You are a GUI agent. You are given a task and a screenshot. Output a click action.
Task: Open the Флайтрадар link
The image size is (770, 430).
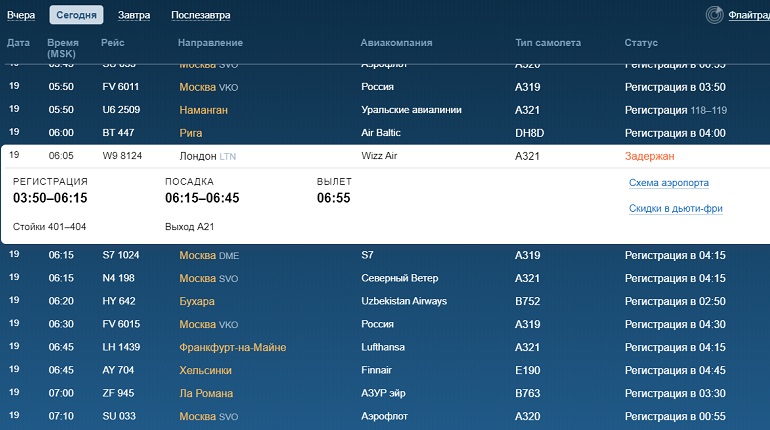[749, 15]
